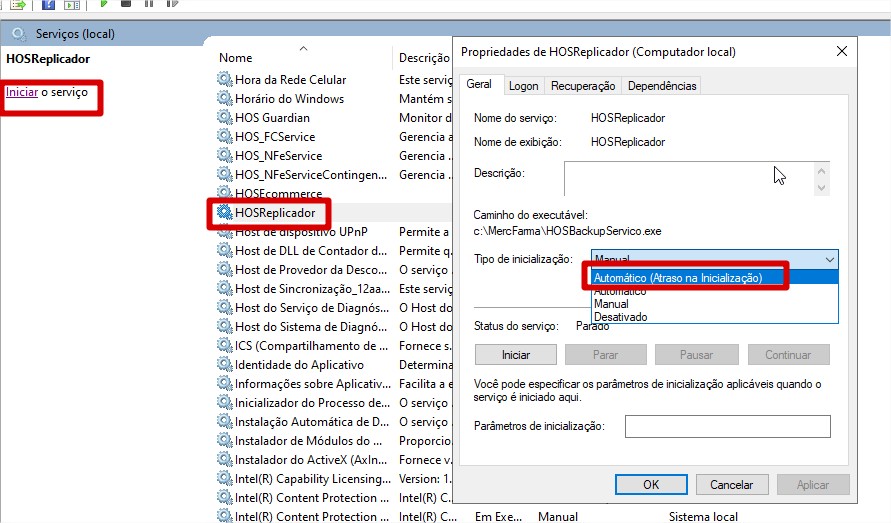
Task: Pick the Manual option in dropdown list
Action: pos(611,304)
